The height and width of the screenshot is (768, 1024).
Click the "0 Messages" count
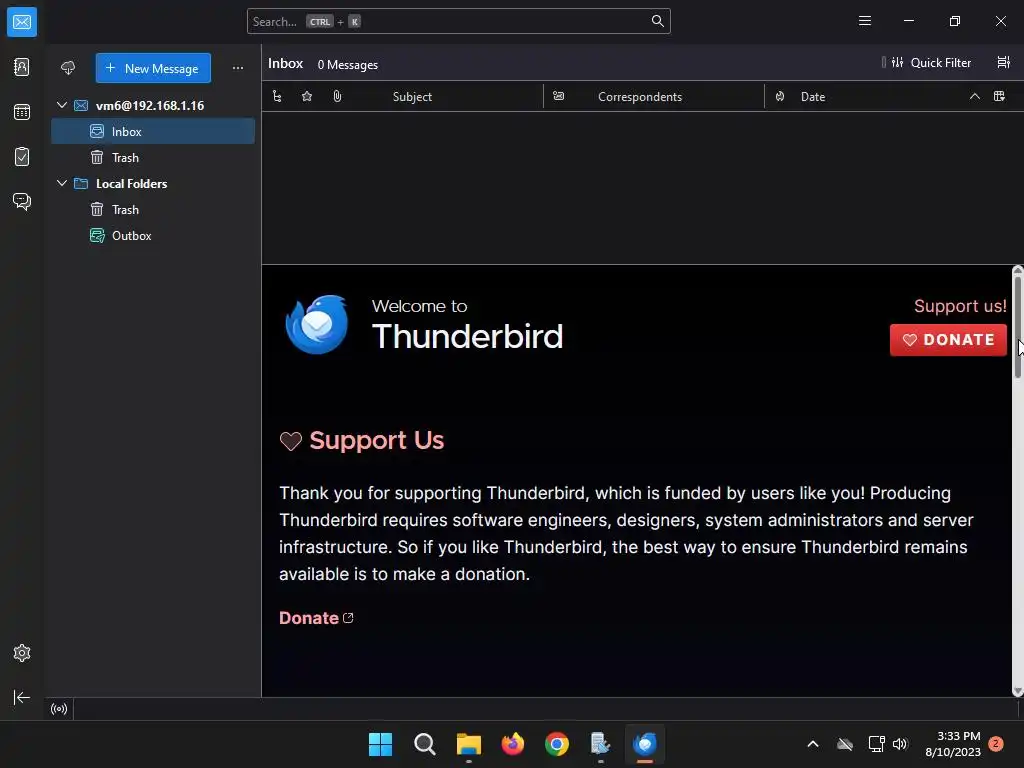[x=347, y=65]
